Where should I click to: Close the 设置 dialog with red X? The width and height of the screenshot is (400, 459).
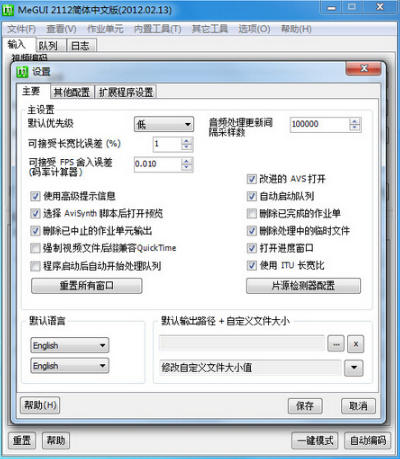tap(364, 69)
